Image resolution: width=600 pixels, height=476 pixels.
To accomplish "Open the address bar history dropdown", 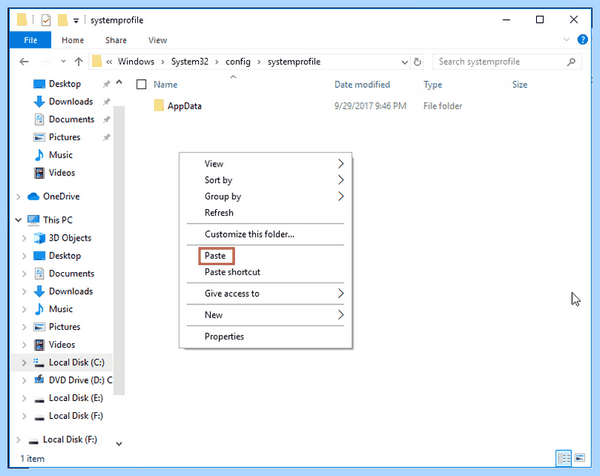I will point(404,62).
